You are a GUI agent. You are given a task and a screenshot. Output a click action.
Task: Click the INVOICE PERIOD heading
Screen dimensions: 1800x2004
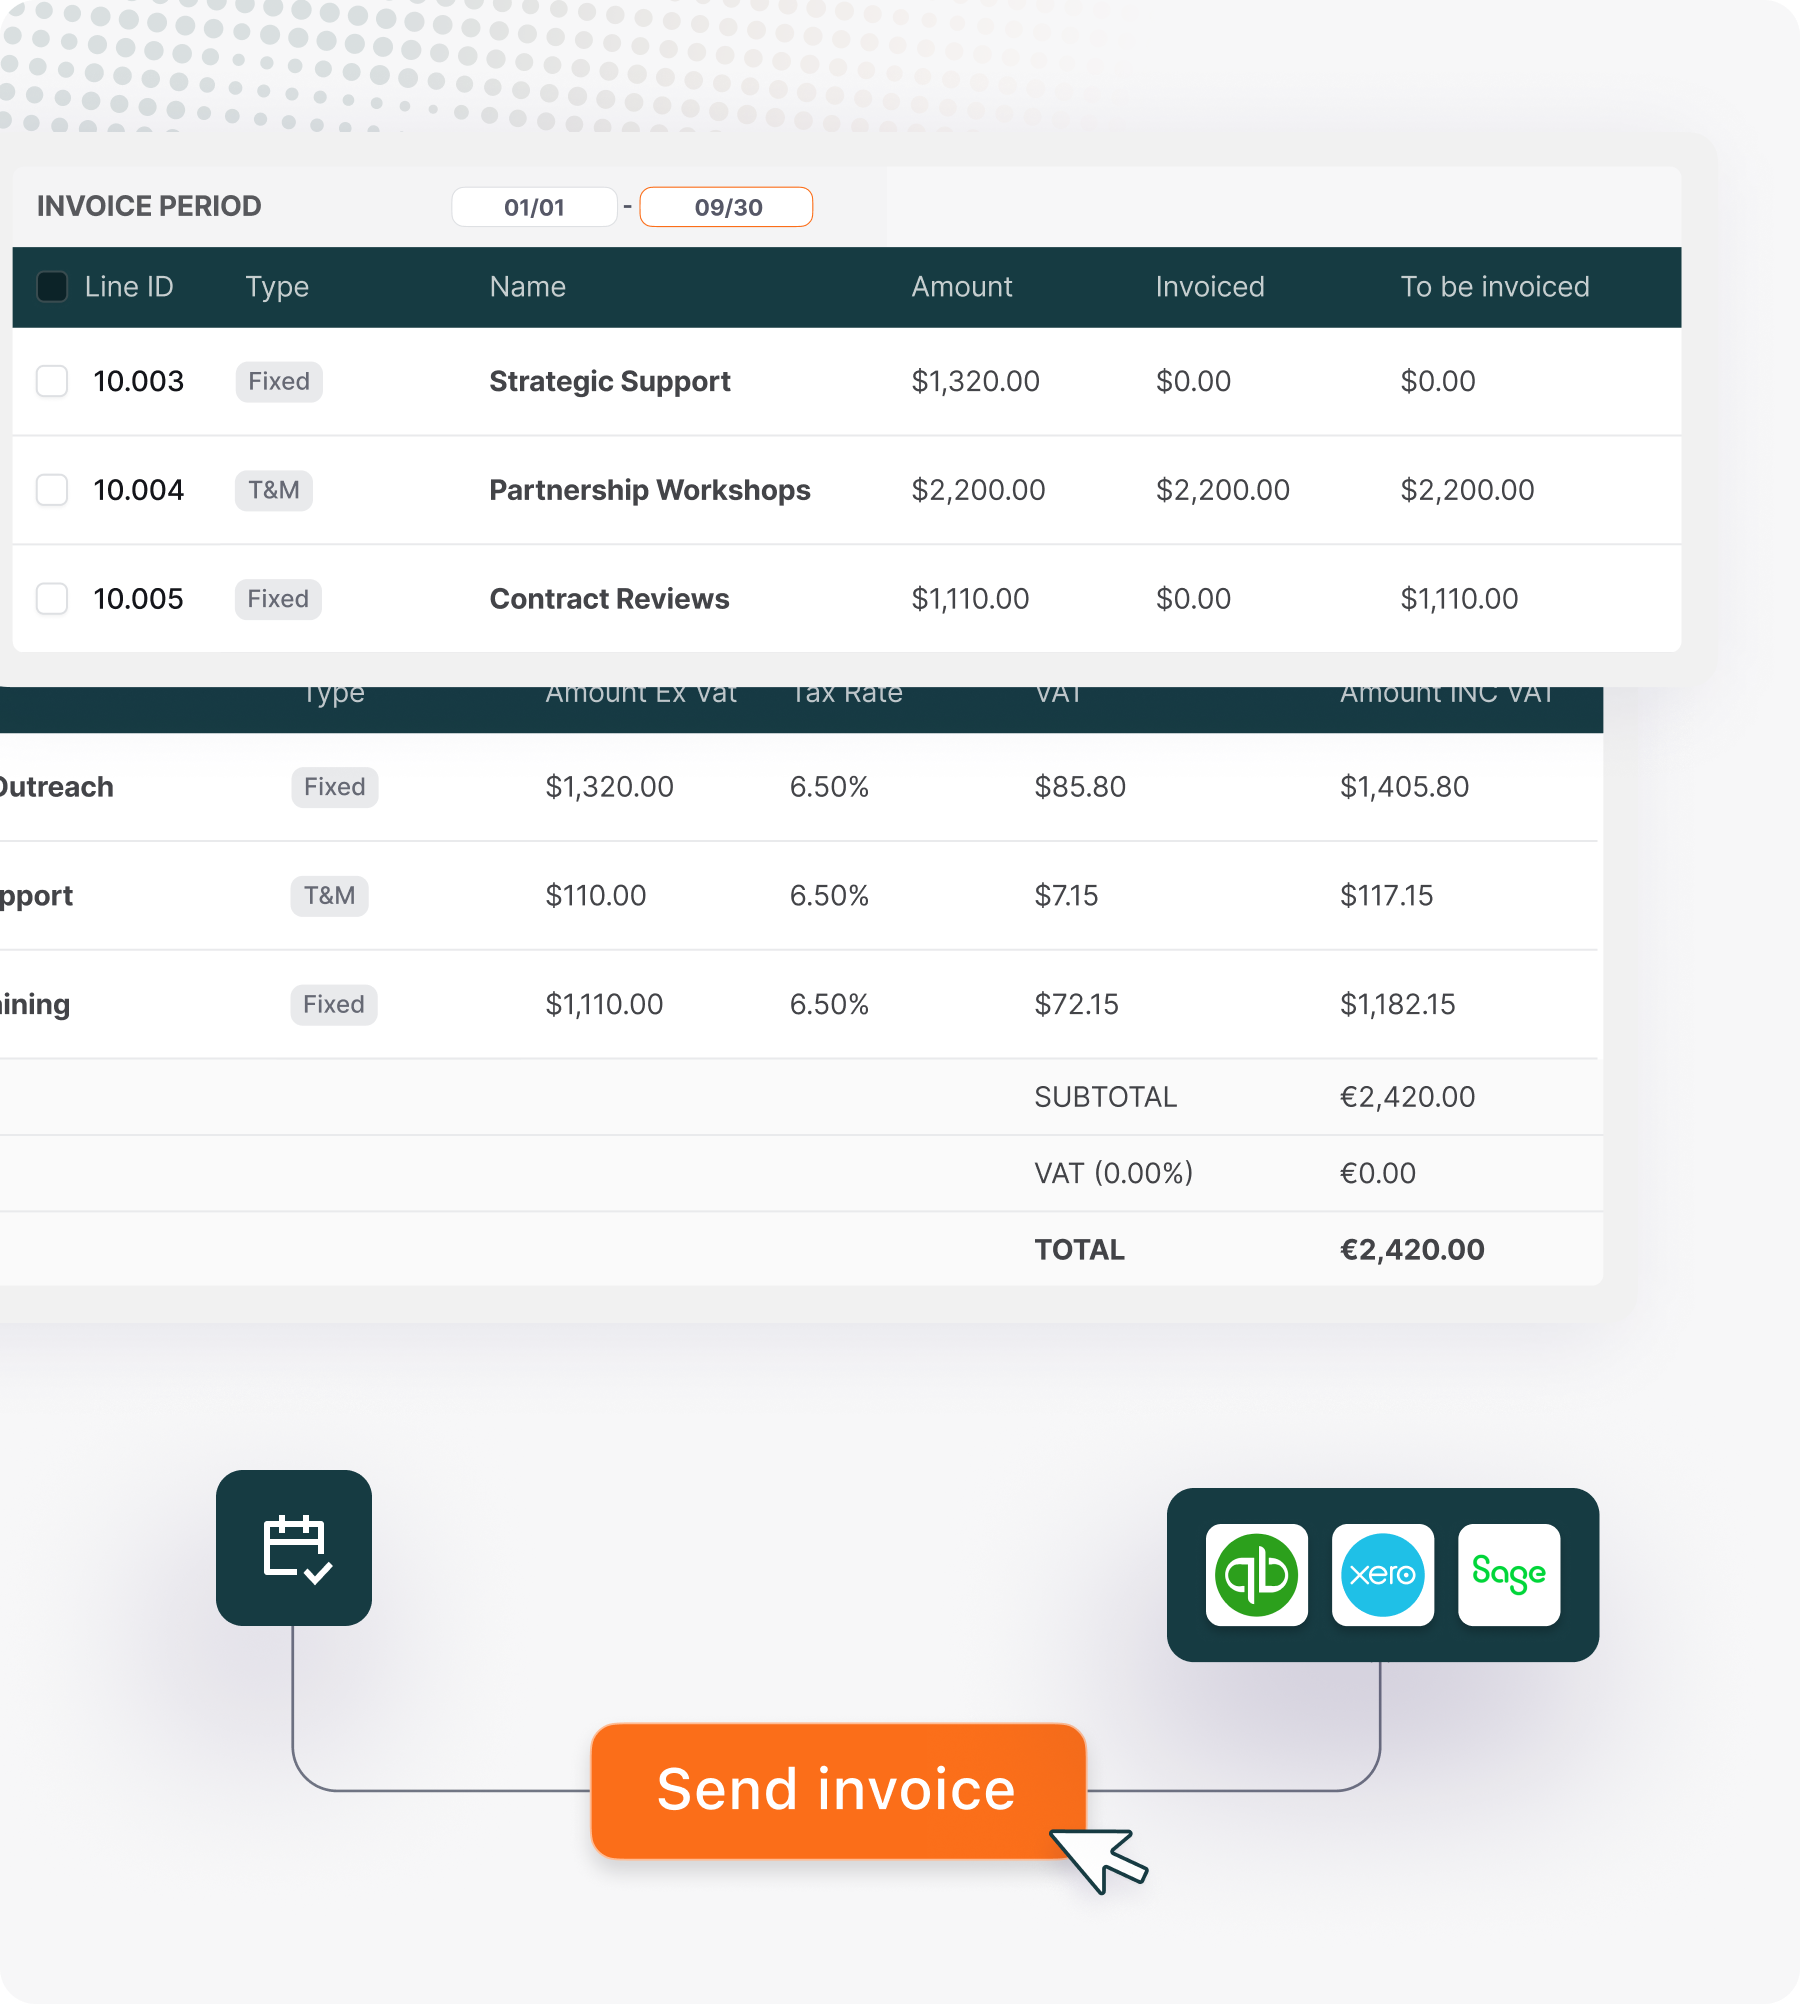149,206
